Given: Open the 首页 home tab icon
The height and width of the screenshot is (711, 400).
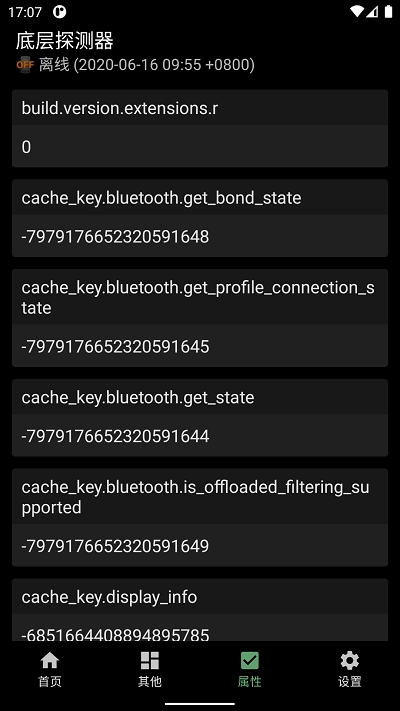Looking at the screenshot, I should [50, 669].
